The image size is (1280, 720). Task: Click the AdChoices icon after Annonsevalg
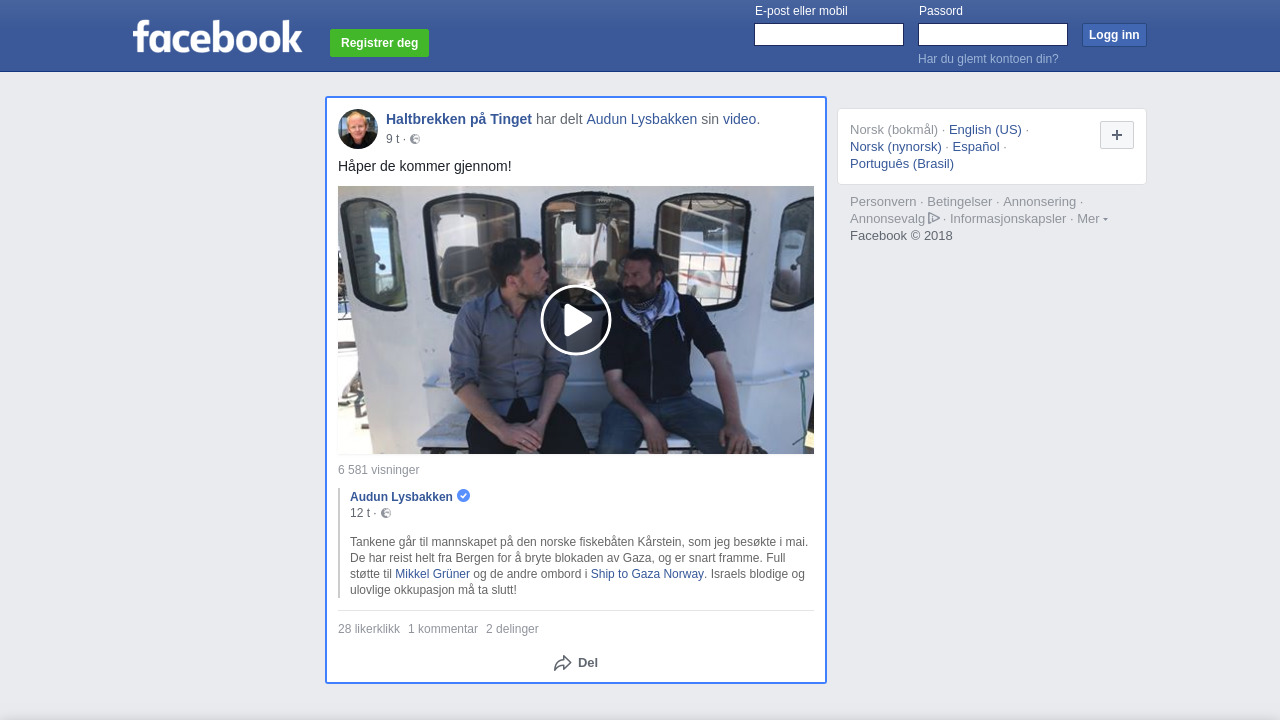point(934,218)
